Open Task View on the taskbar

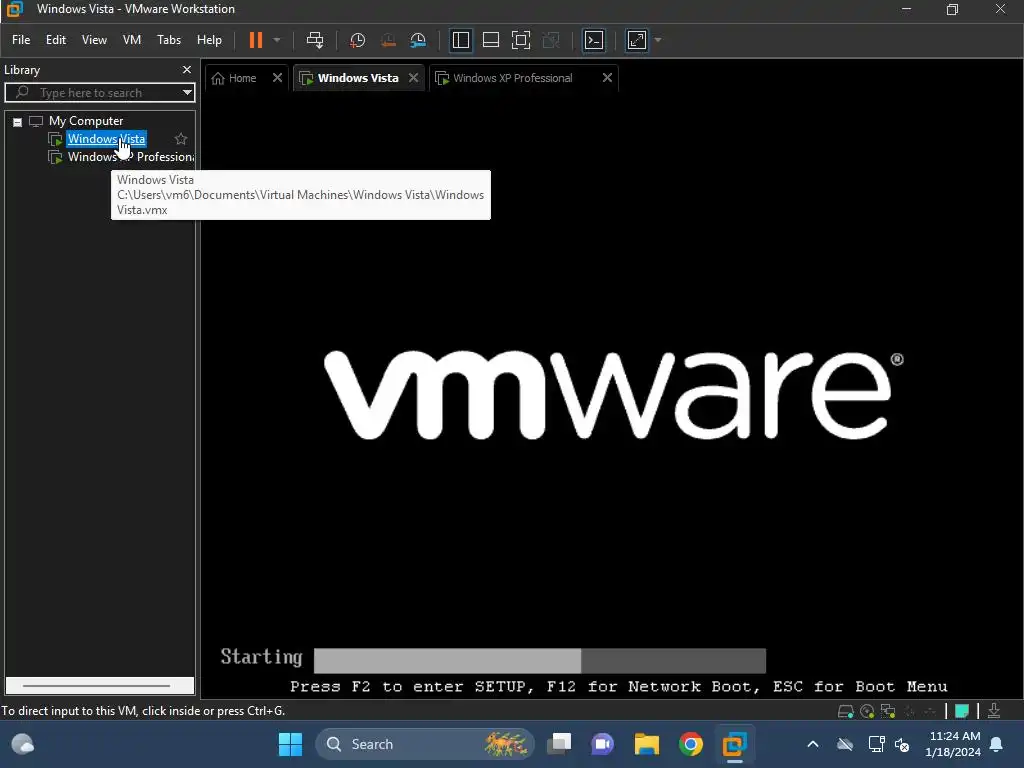click(559, 744)
